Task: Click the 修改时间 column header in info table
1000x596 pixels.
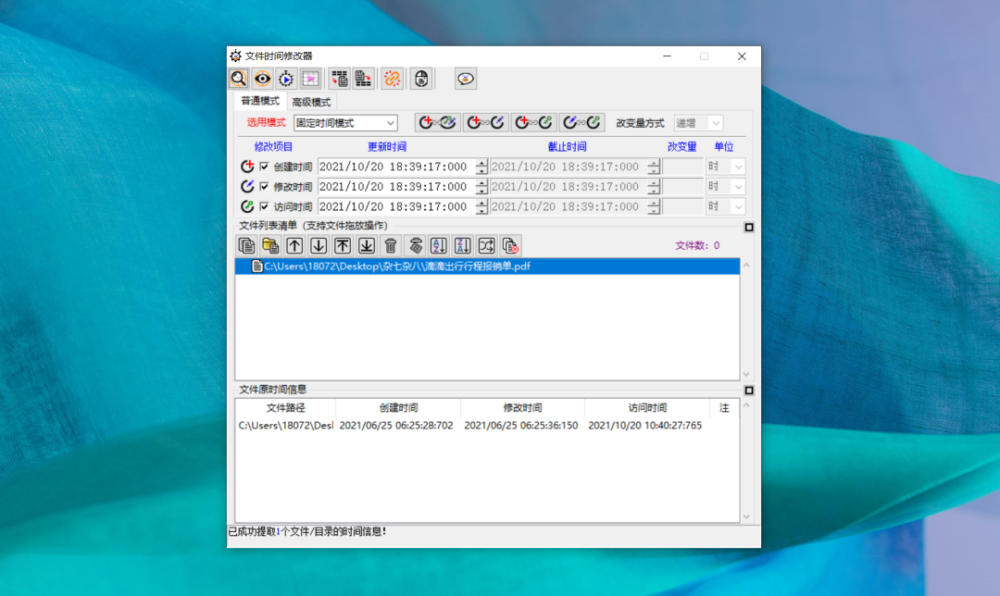Action: pyautogui.click(x=522, y=407)
